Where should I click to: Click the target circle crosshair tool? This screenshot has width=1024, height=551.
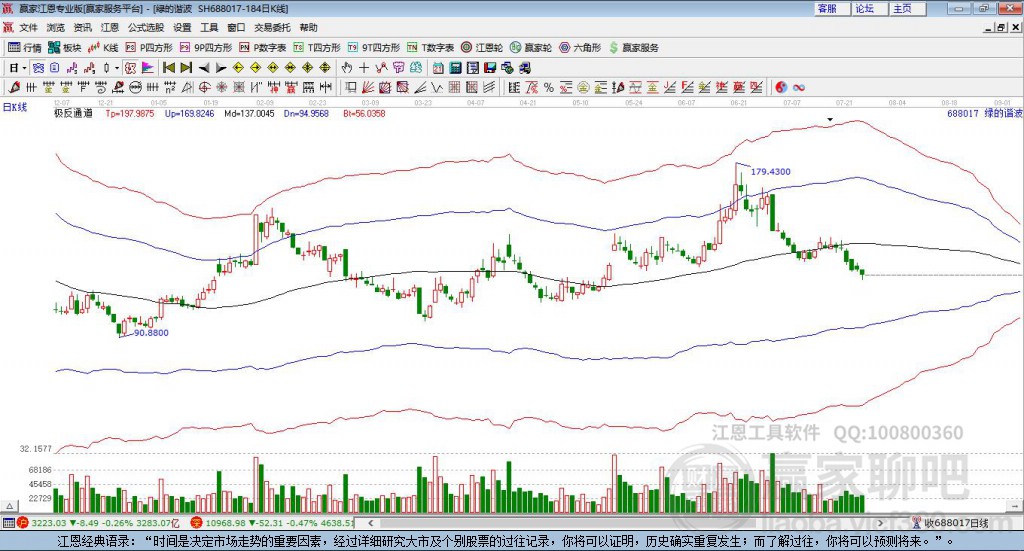tap(204, 87)
